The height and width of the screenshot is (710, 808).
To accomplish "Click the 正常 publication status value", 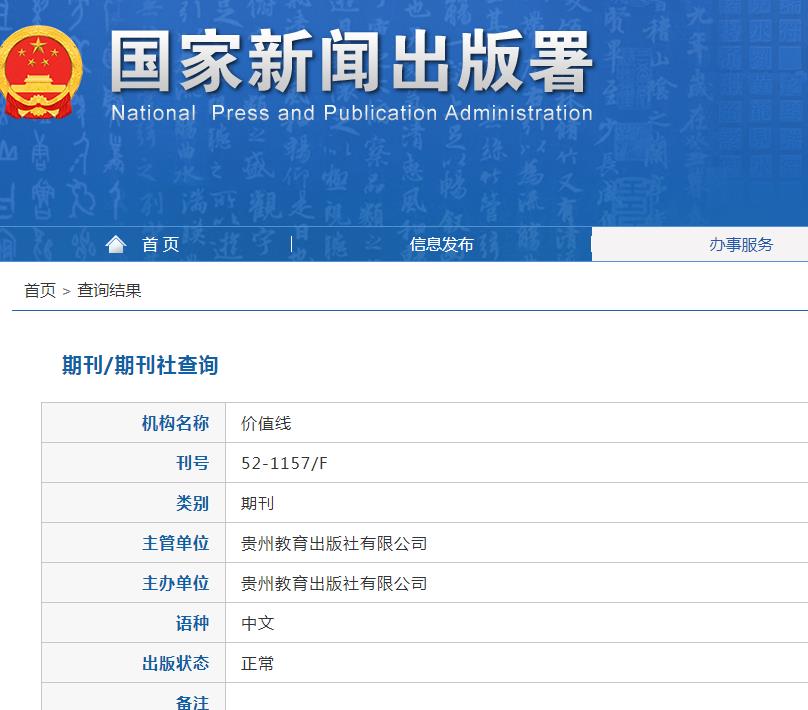I will click(257, 662).
